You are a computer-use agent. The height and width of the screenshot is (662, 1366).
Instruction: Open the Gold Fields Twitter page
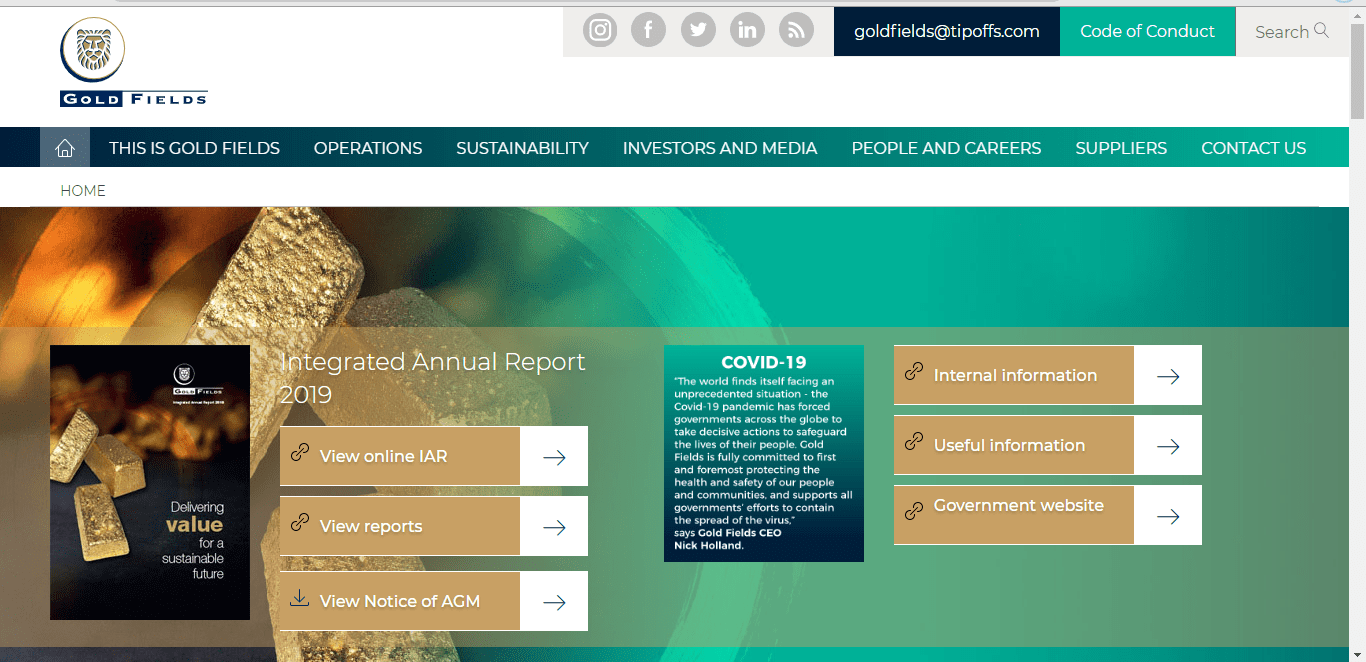point(698,31)
